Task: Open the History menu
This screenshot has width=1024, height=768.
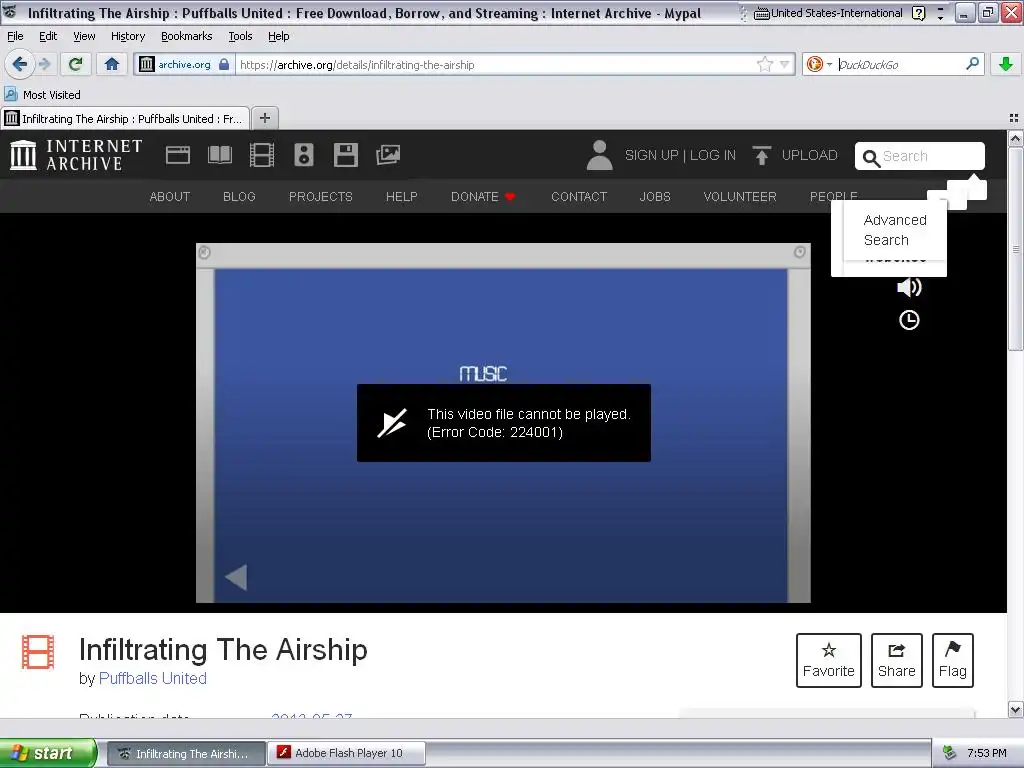Action: 127,36
